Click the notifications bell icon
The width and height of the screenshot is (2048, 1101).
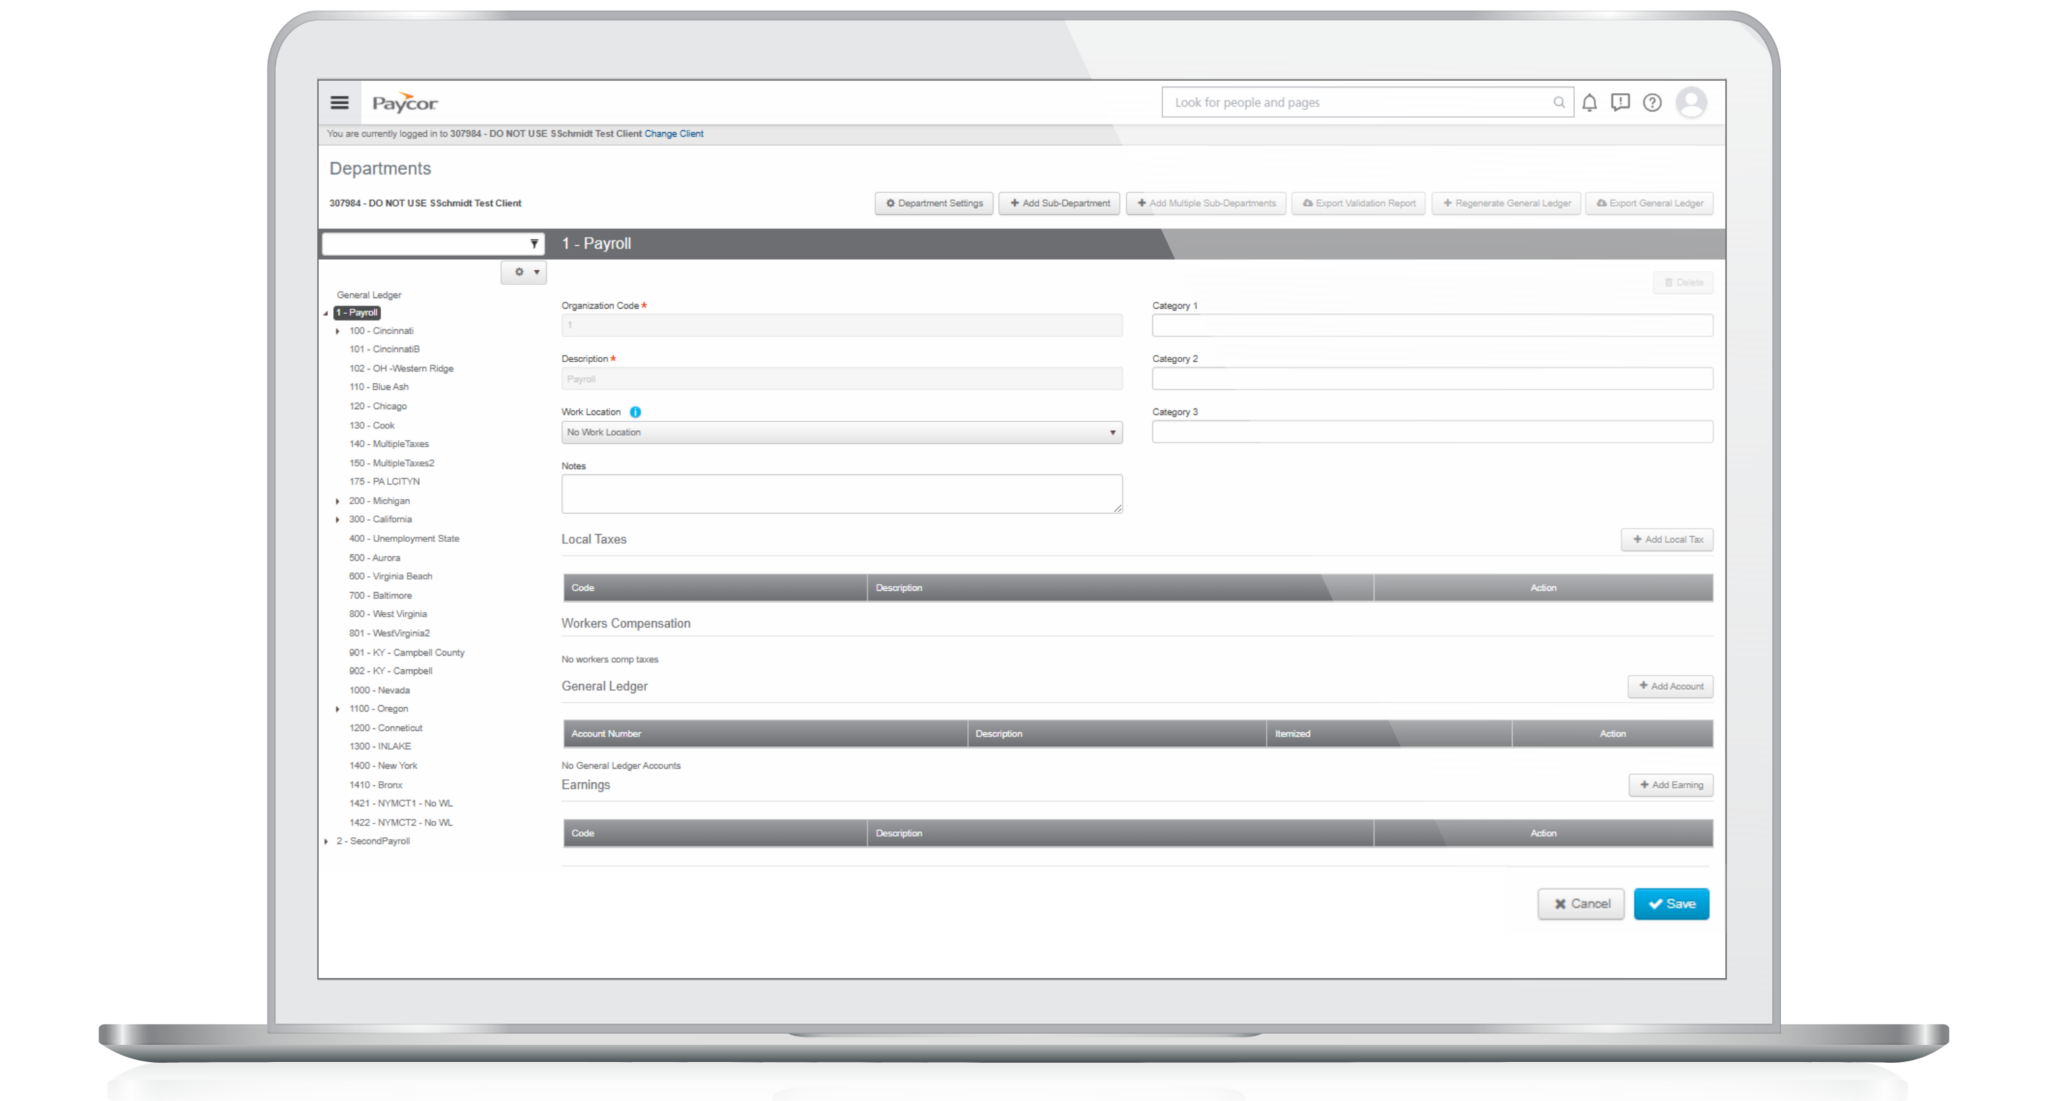pos(1589,102)
